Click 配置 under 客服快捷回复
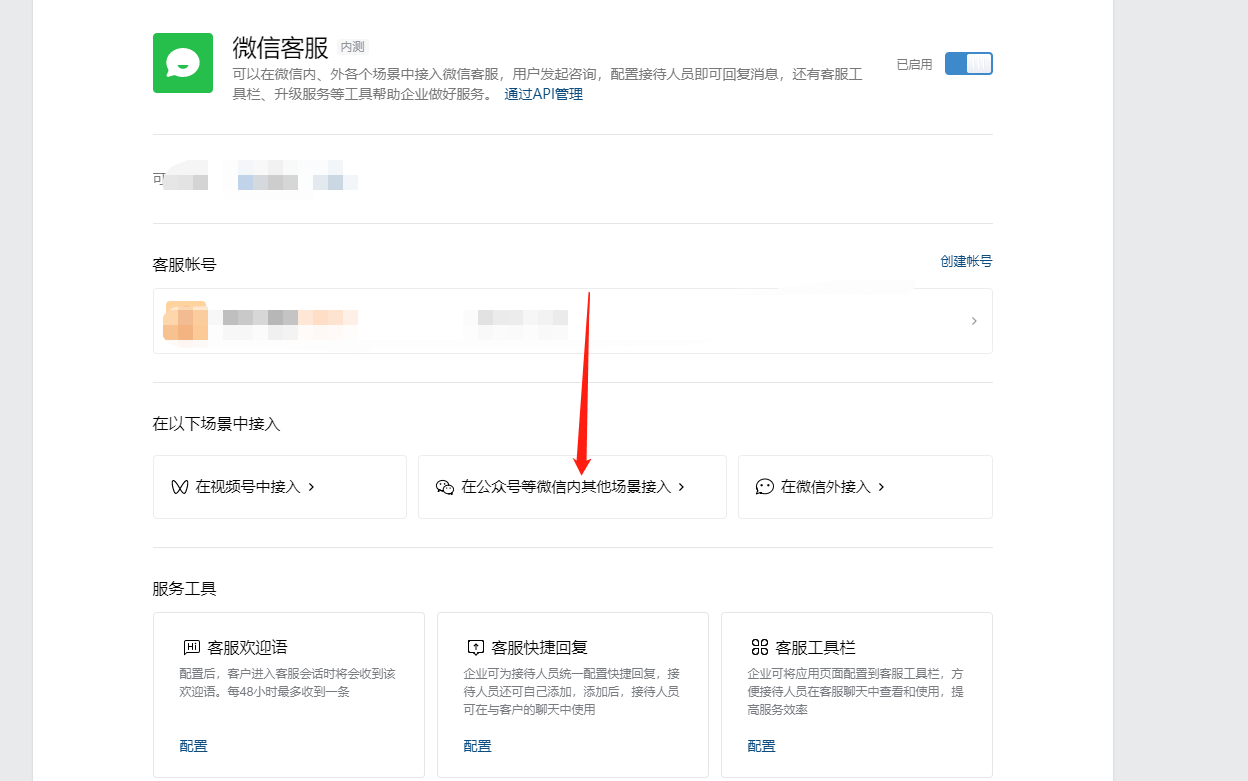Image resolution: width=1248 pixels, height=781 pixels. coord(478,746)
